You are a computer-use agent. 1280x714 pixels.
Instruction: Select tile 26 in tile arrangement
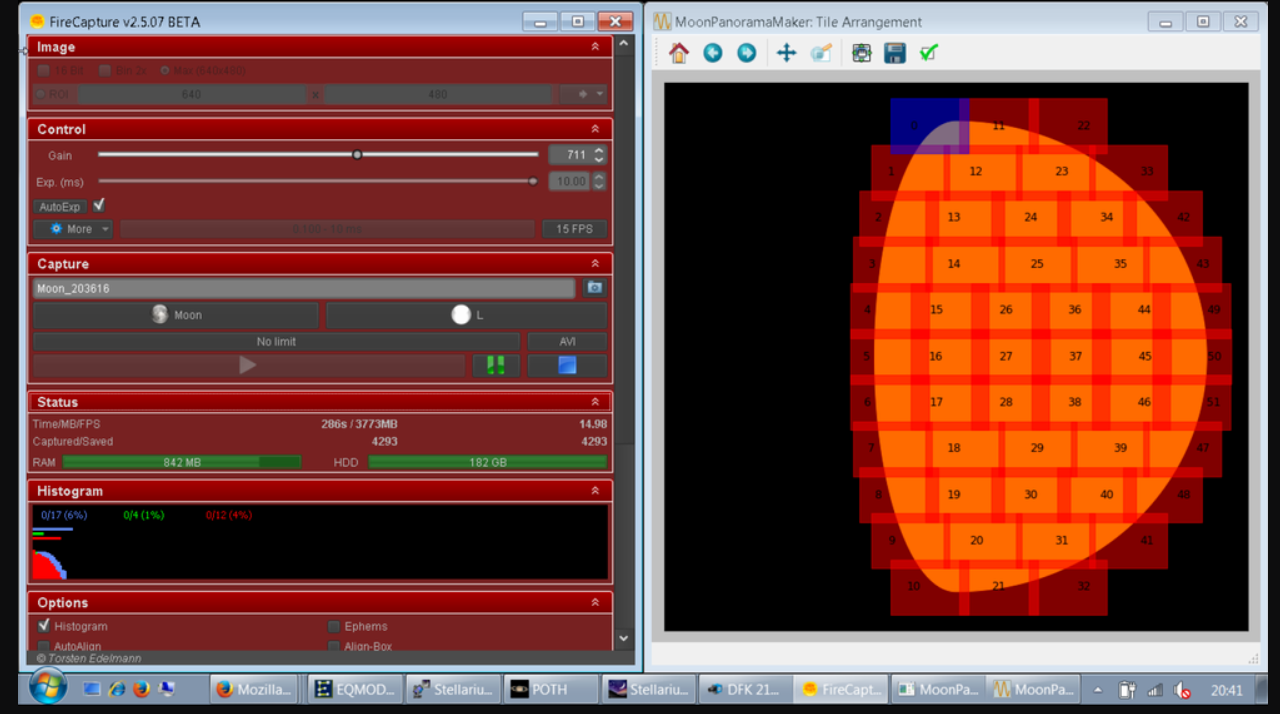1006,310
